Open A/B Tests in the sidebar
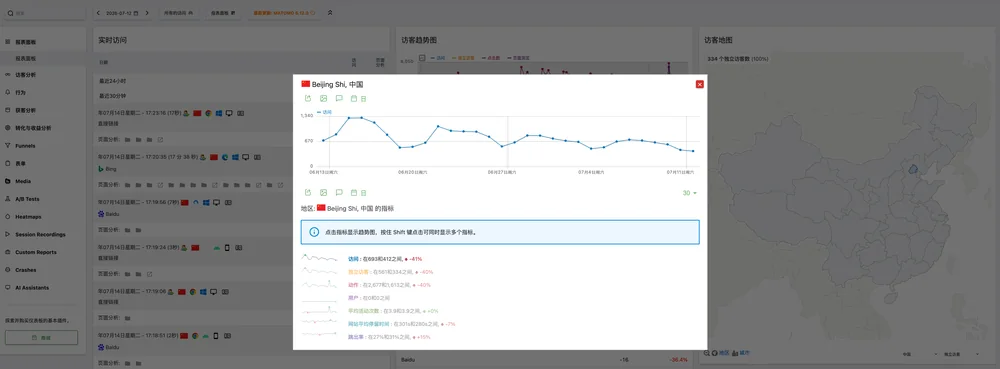Screen dimensions: 1000x369 click(43, 199)
